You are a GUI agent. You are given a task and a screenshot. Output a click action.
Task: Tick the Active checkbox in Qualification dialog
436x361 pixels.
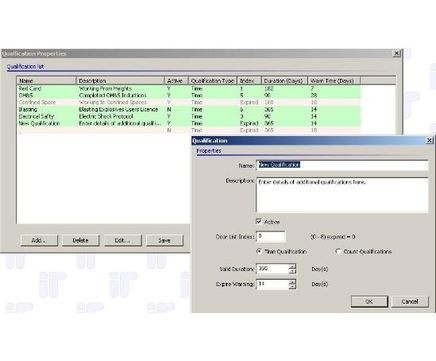[x=259, y=221]
